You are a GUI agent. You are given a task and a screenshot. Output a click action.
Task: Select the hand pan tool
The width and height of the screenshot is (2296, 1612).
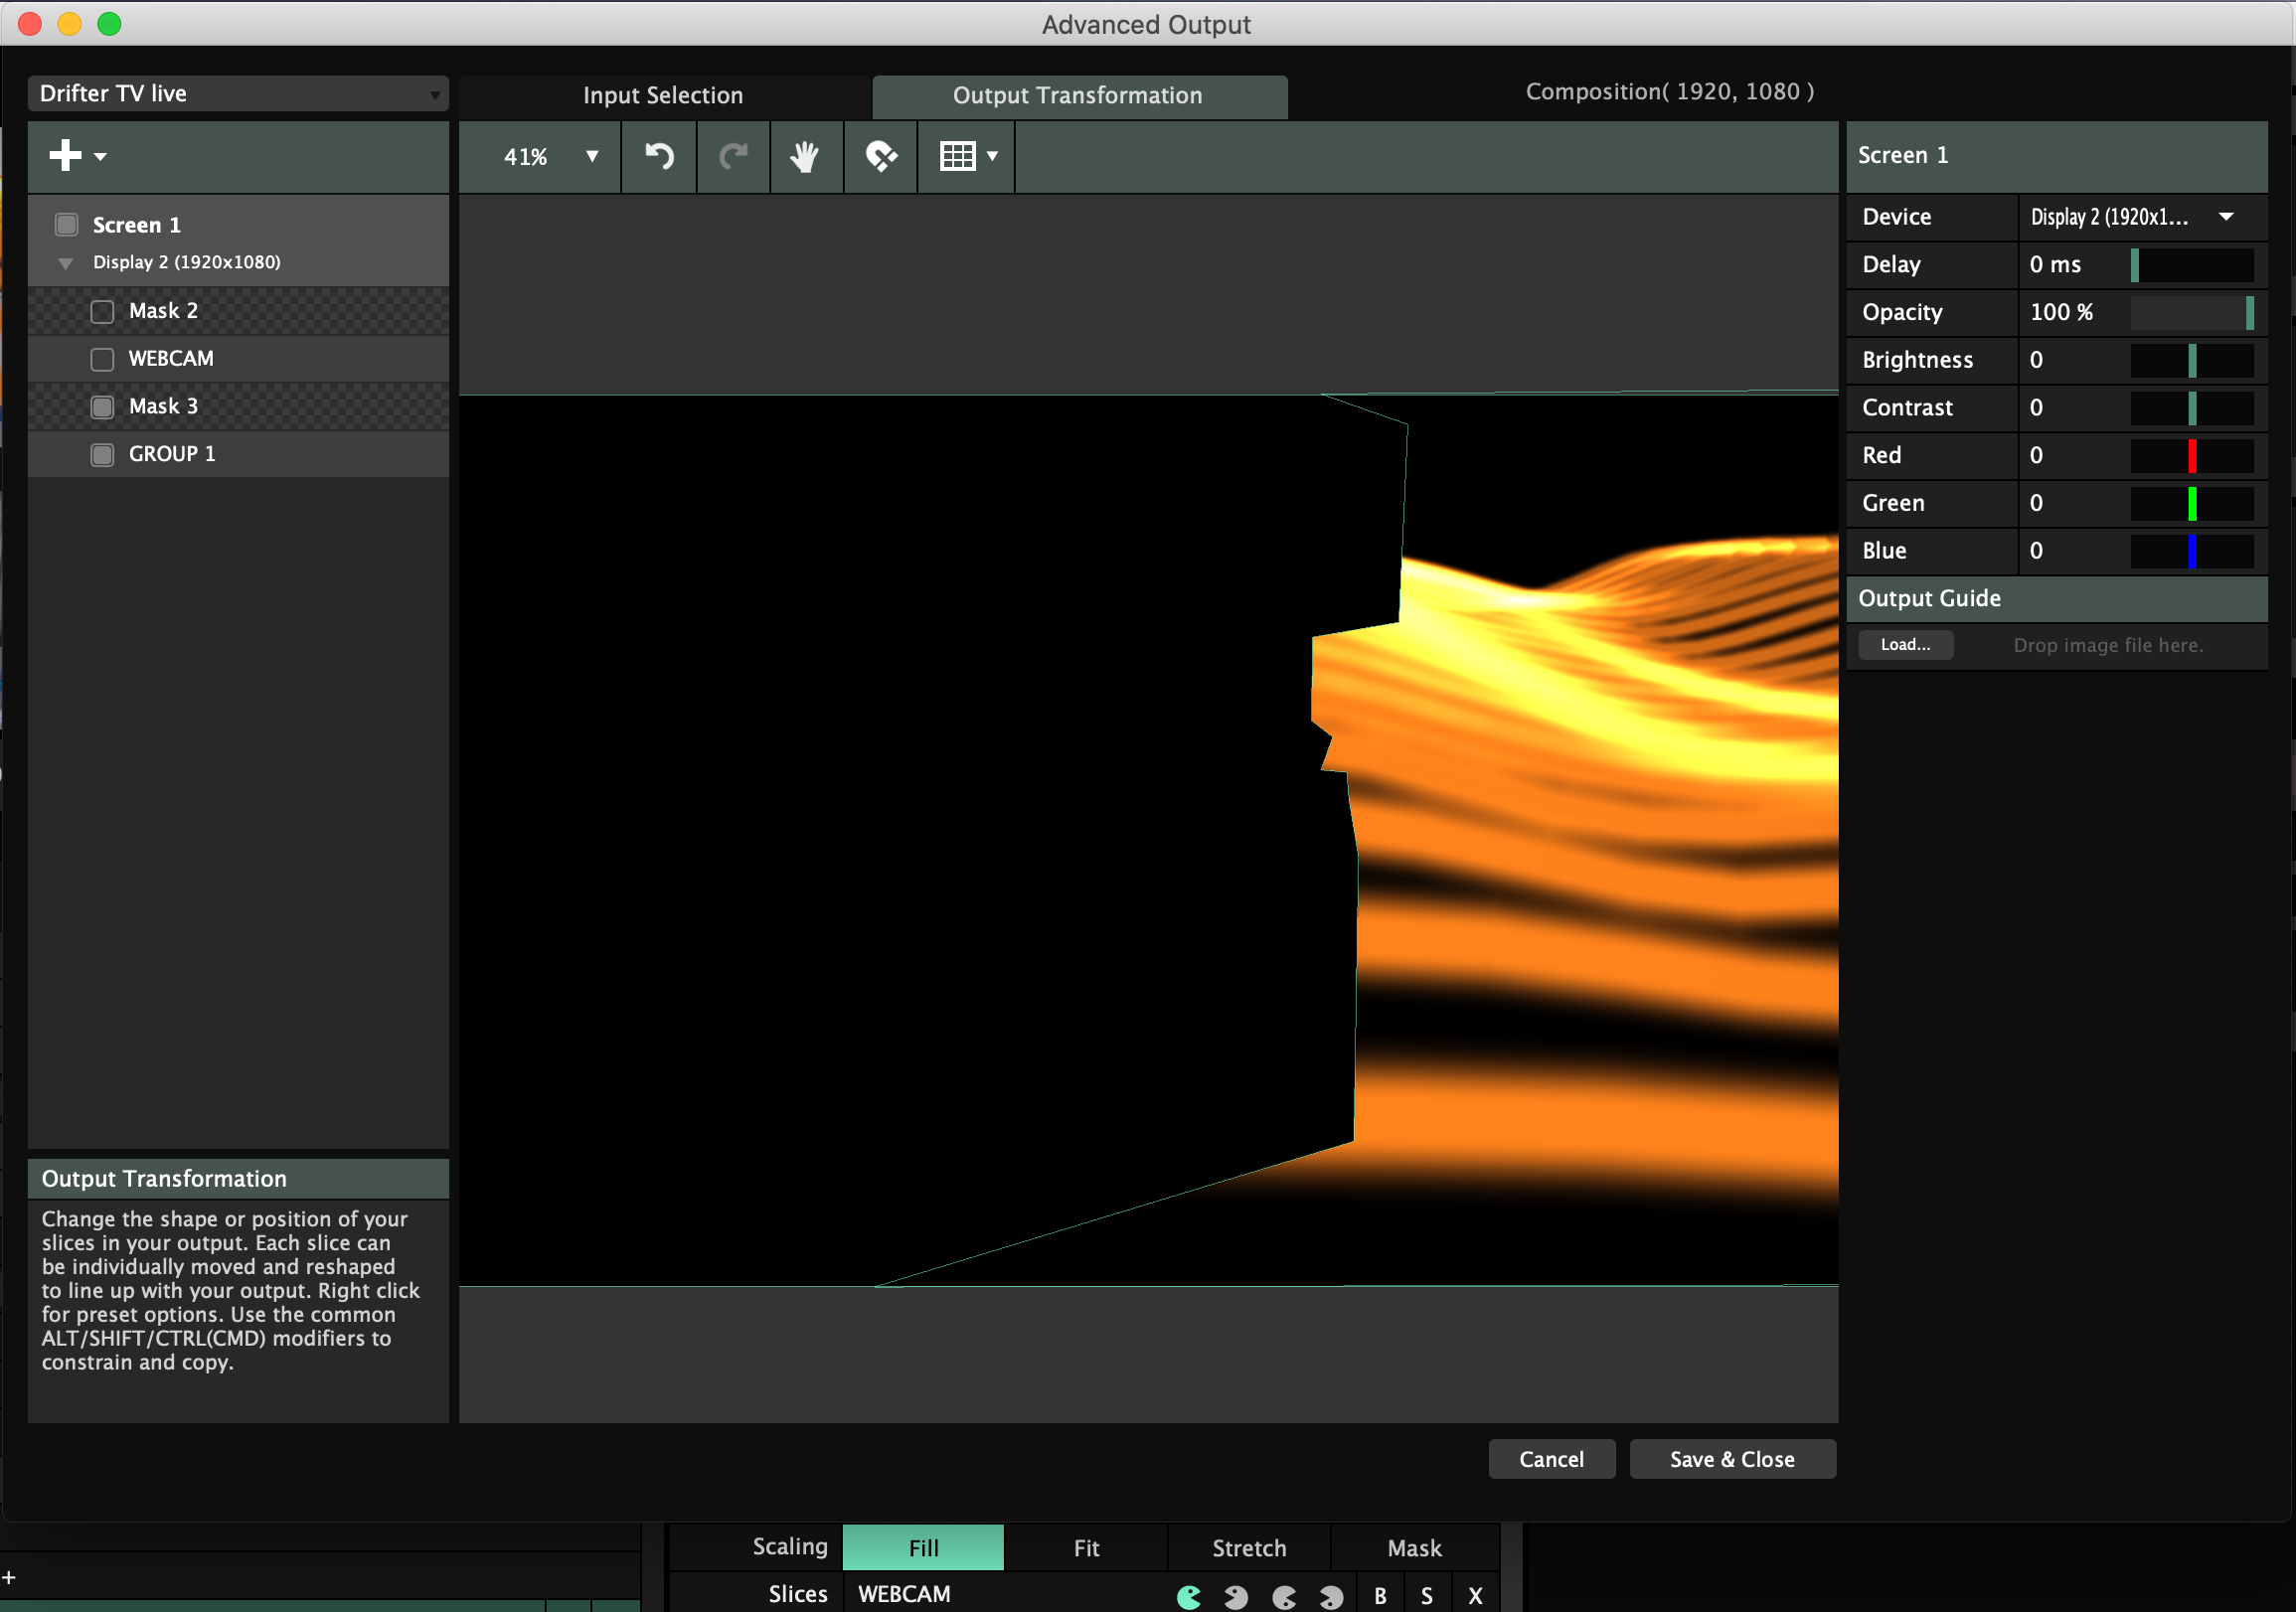805,156
